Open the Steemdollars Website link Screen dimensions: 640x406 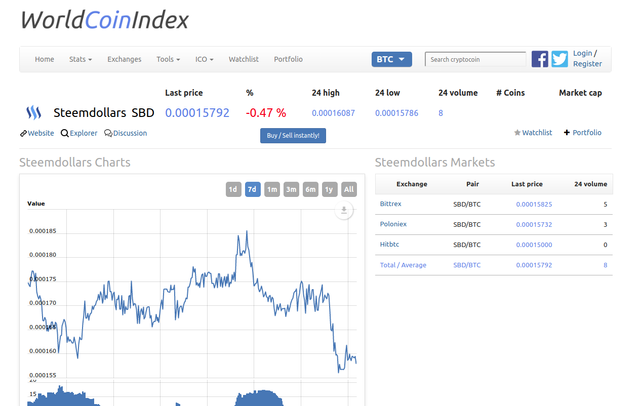[37, 133]
